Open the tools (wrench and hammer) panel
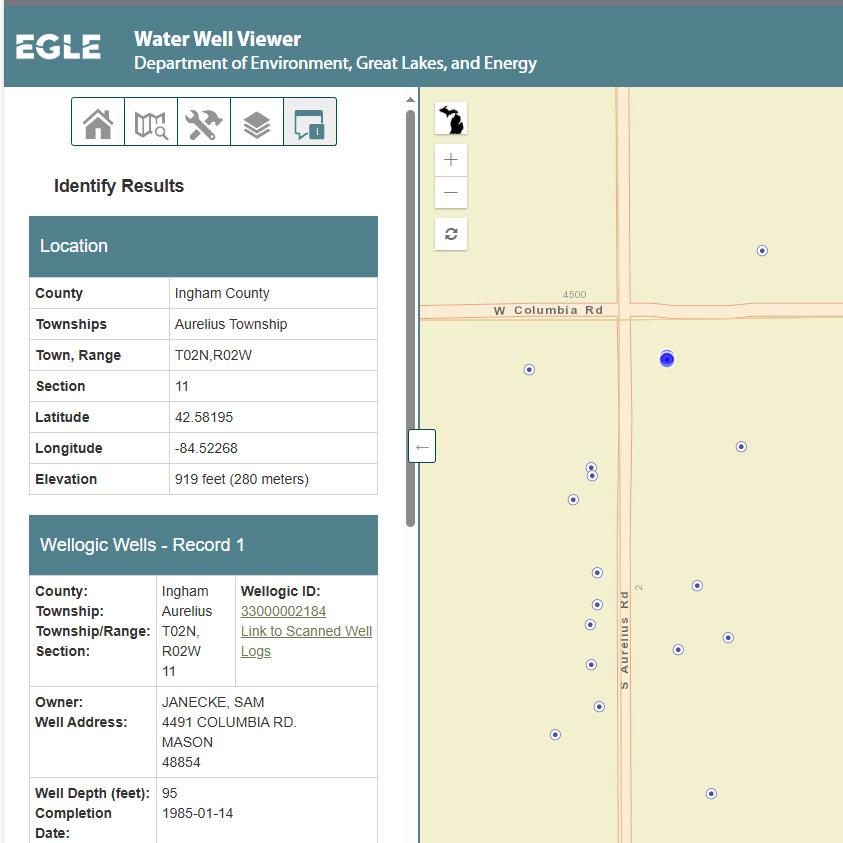The height and width of the screenshot is (843, 843). point(204,123)
